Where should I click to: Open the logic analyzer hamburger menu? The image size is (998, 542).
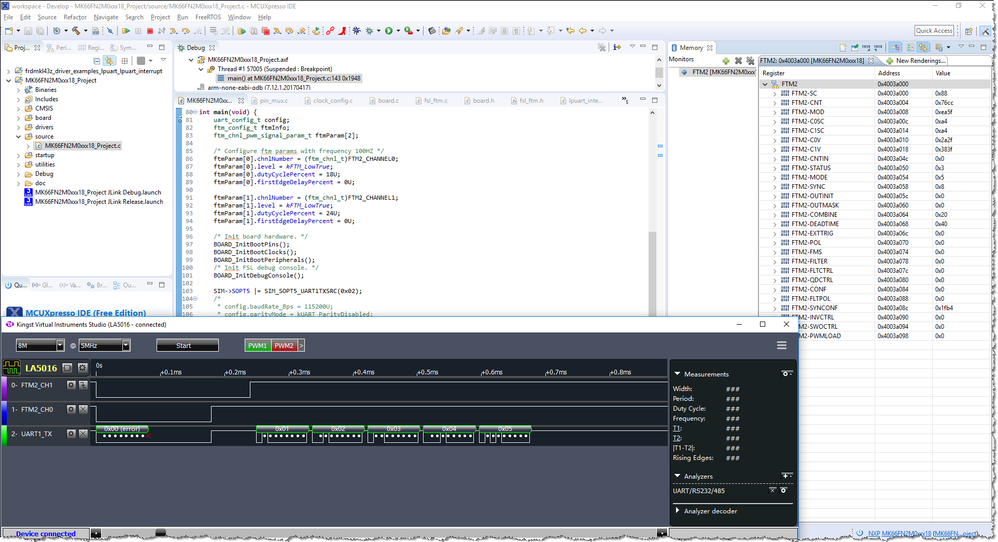[x=781, y=345]
